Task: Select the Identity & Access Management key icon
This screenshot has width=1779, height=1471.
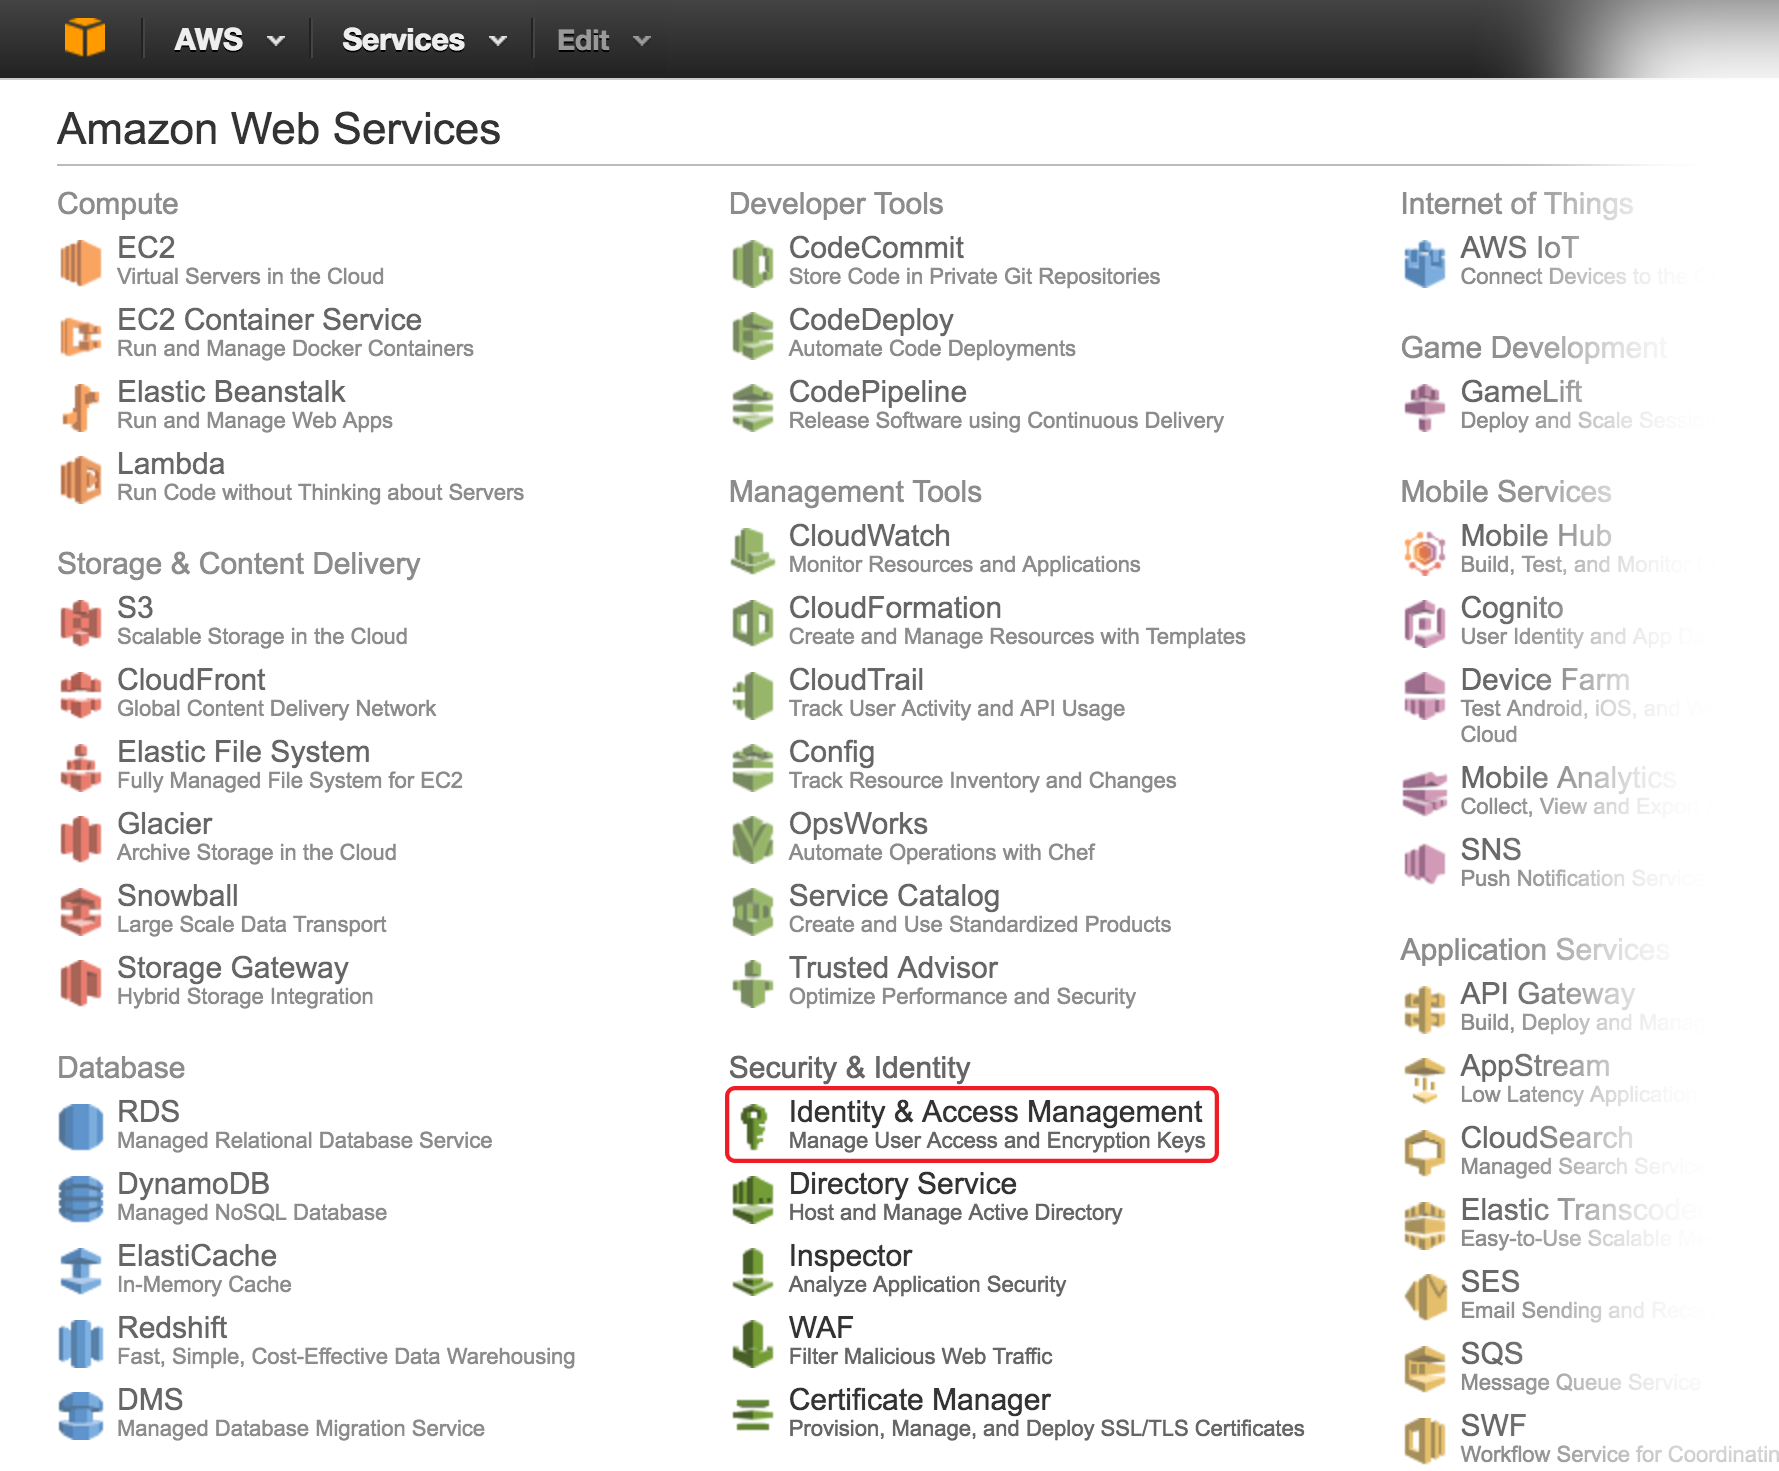Action: tap(752, 1125)
